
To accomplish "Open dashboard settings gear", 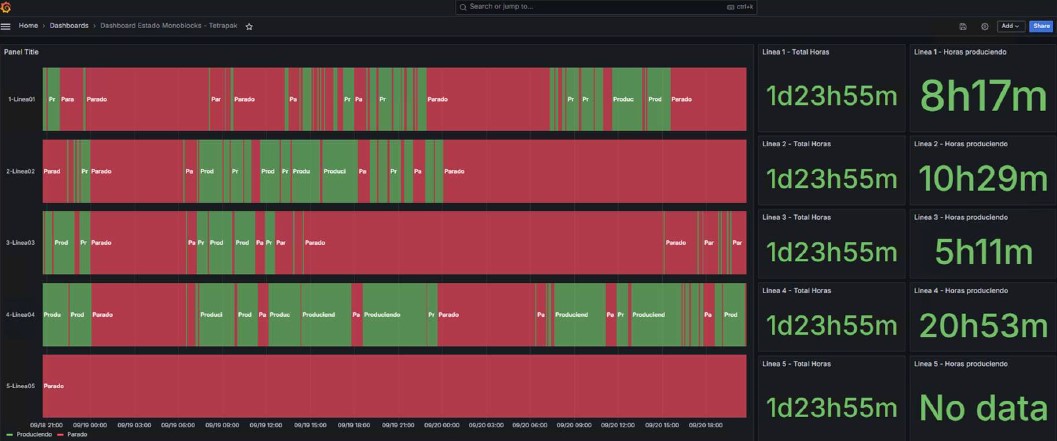I will [984, 26].
